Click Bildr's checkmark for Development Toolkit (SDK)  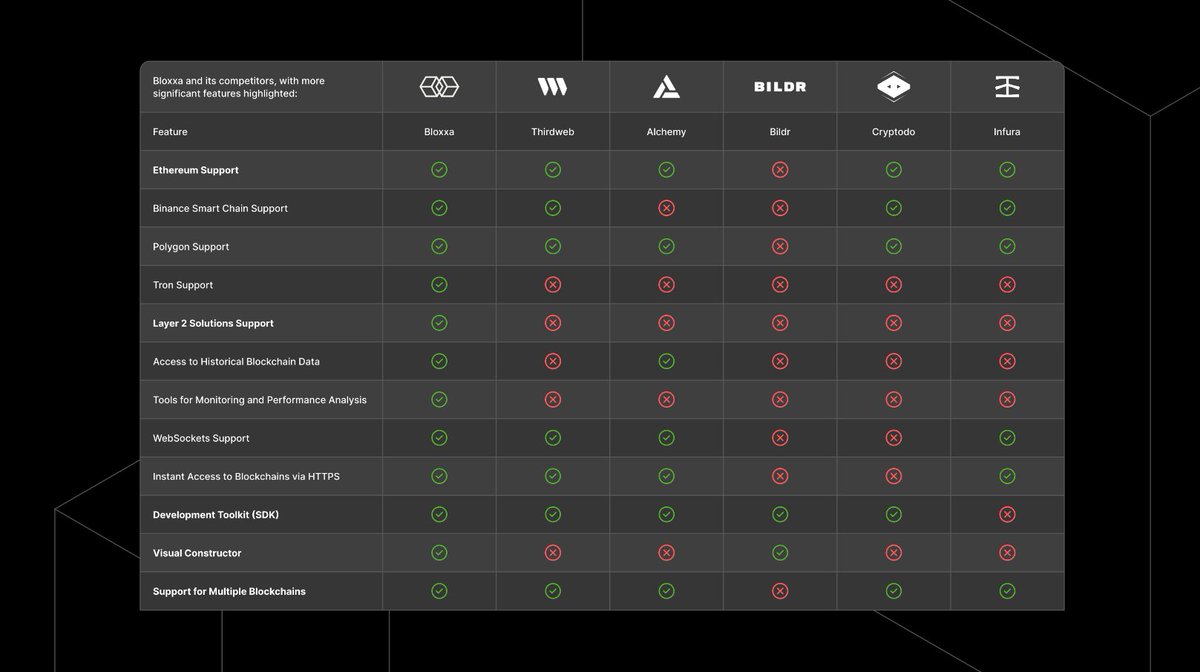pyautogui.click(x=780, y=514)
